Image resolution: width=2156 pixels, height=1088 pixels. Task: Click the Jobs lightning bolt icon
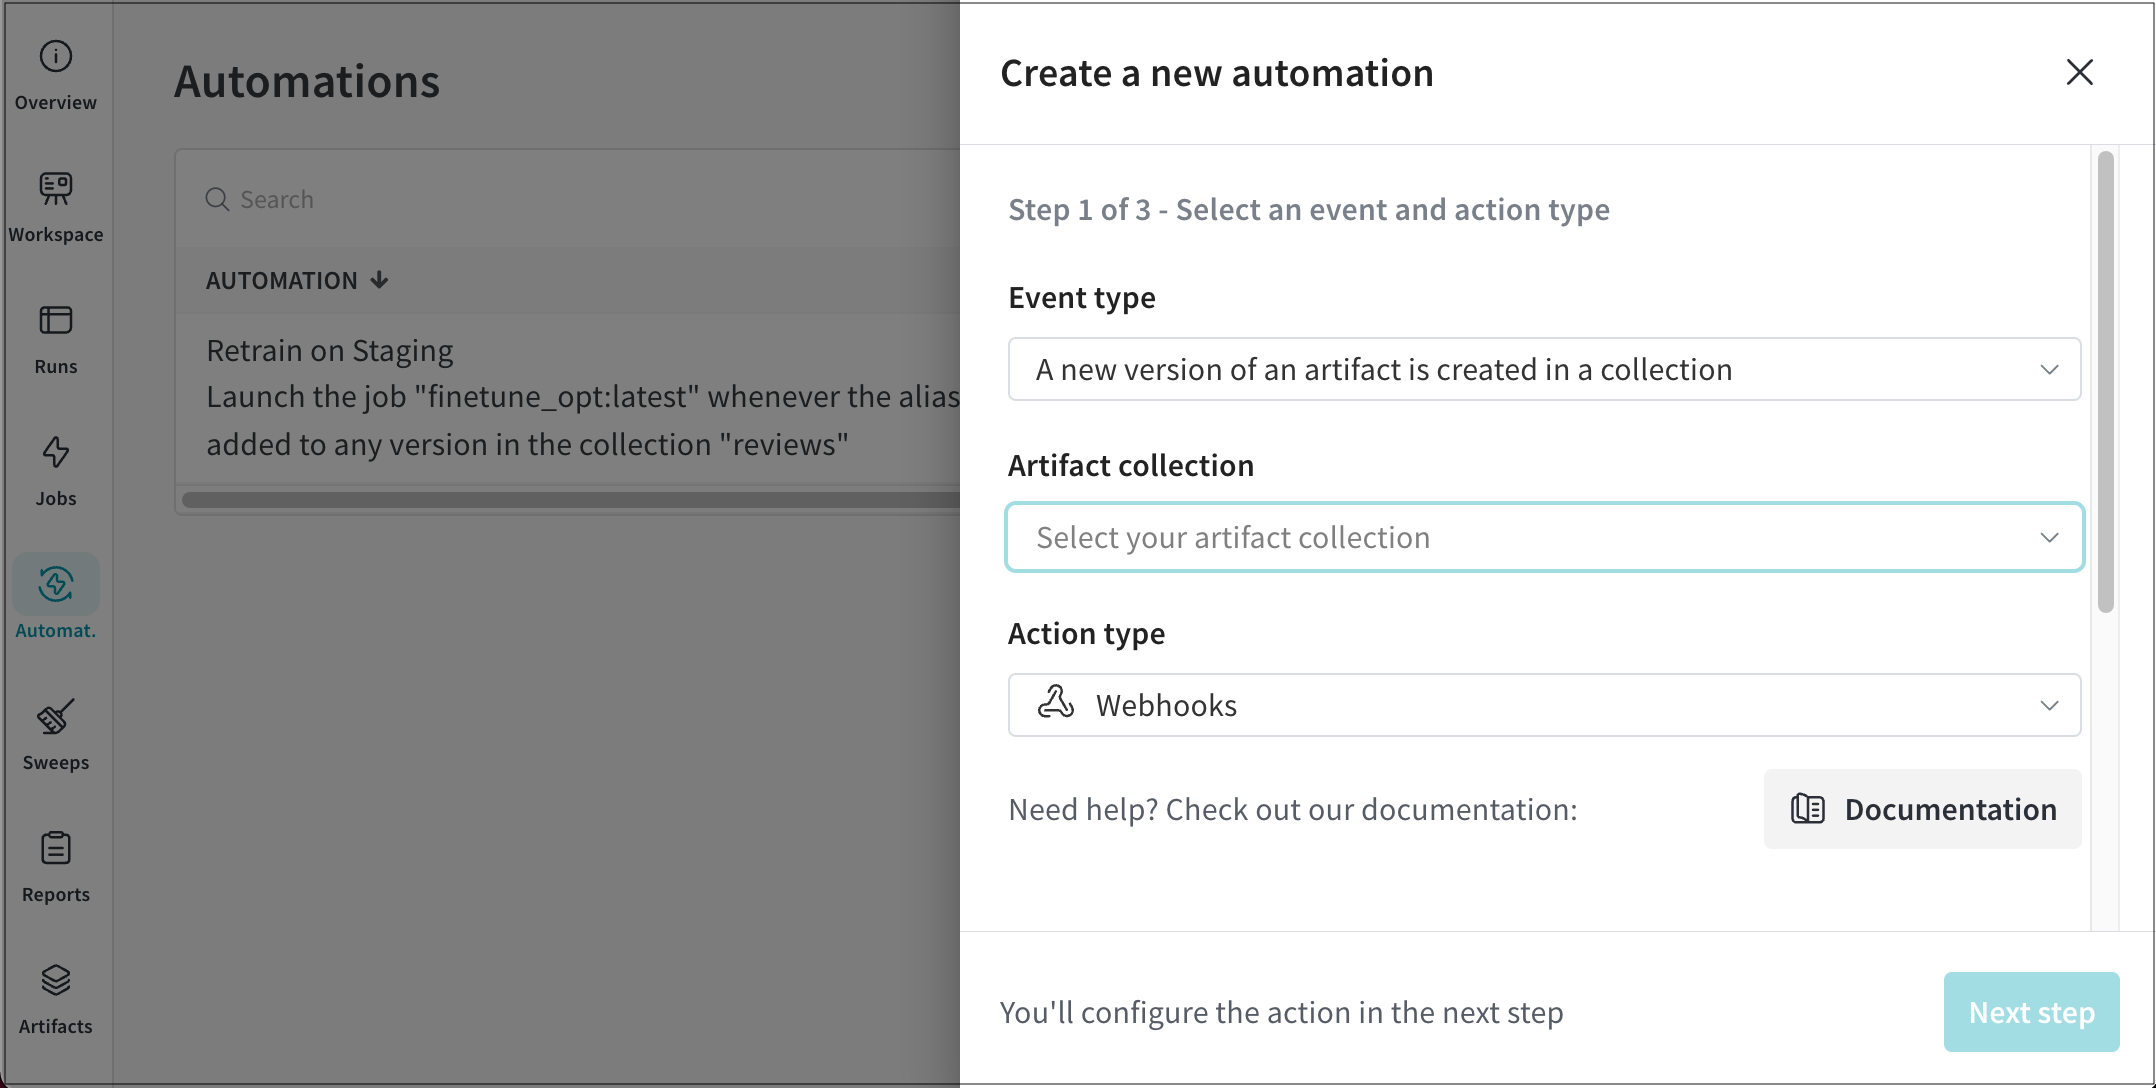click(56, 453)
